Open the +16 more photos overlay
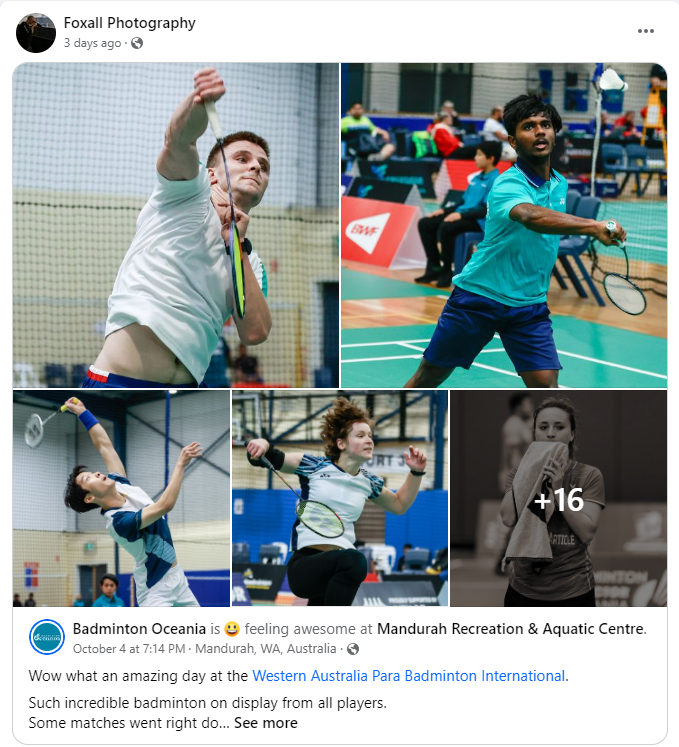 click(558, 498)
